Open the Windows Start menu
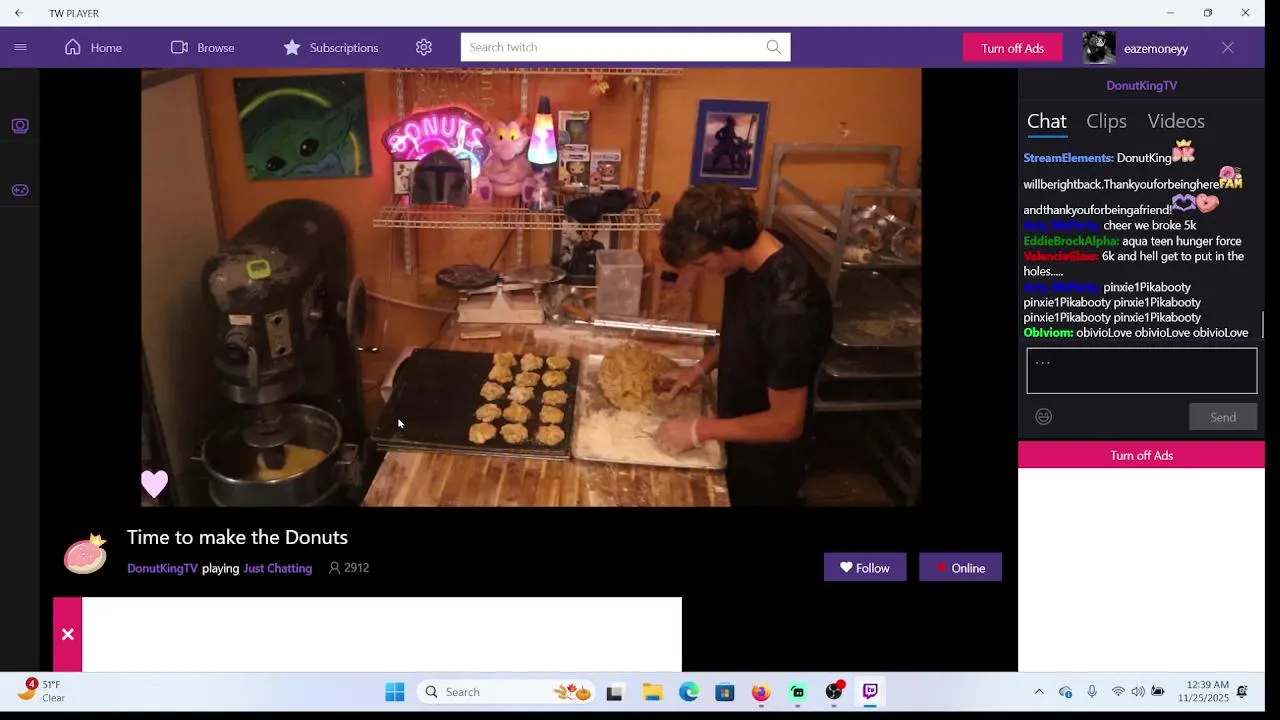Viewport: 1280px width, 720px height. tap(395, 692)
